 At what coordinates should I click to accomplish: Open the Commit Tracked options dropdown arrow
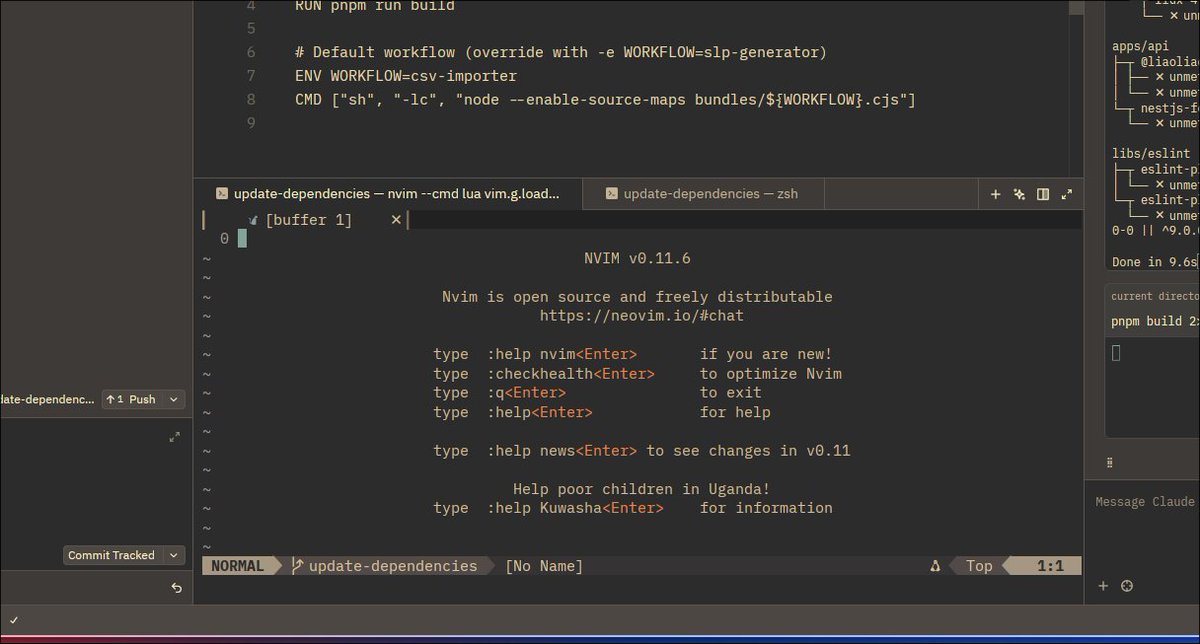(x=174, y=555)
